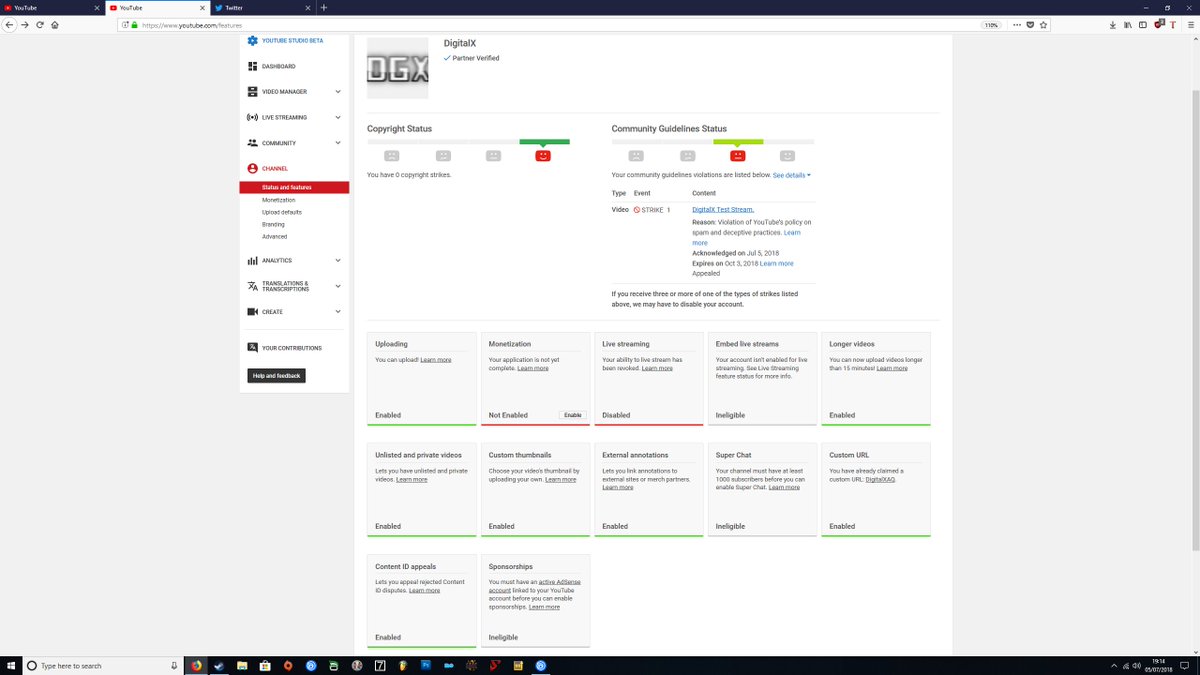Image resolution: width=1200 pixels, height=675 pixels.
Task: Click the red Channel account icon
Action: point(253,169)
